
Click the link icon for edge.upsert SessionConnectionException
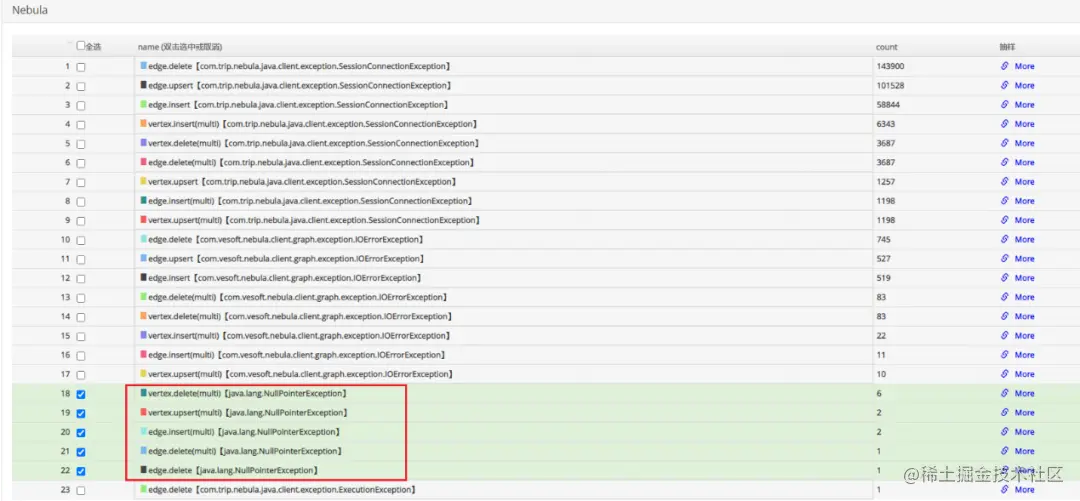[x=1004, y=85]
